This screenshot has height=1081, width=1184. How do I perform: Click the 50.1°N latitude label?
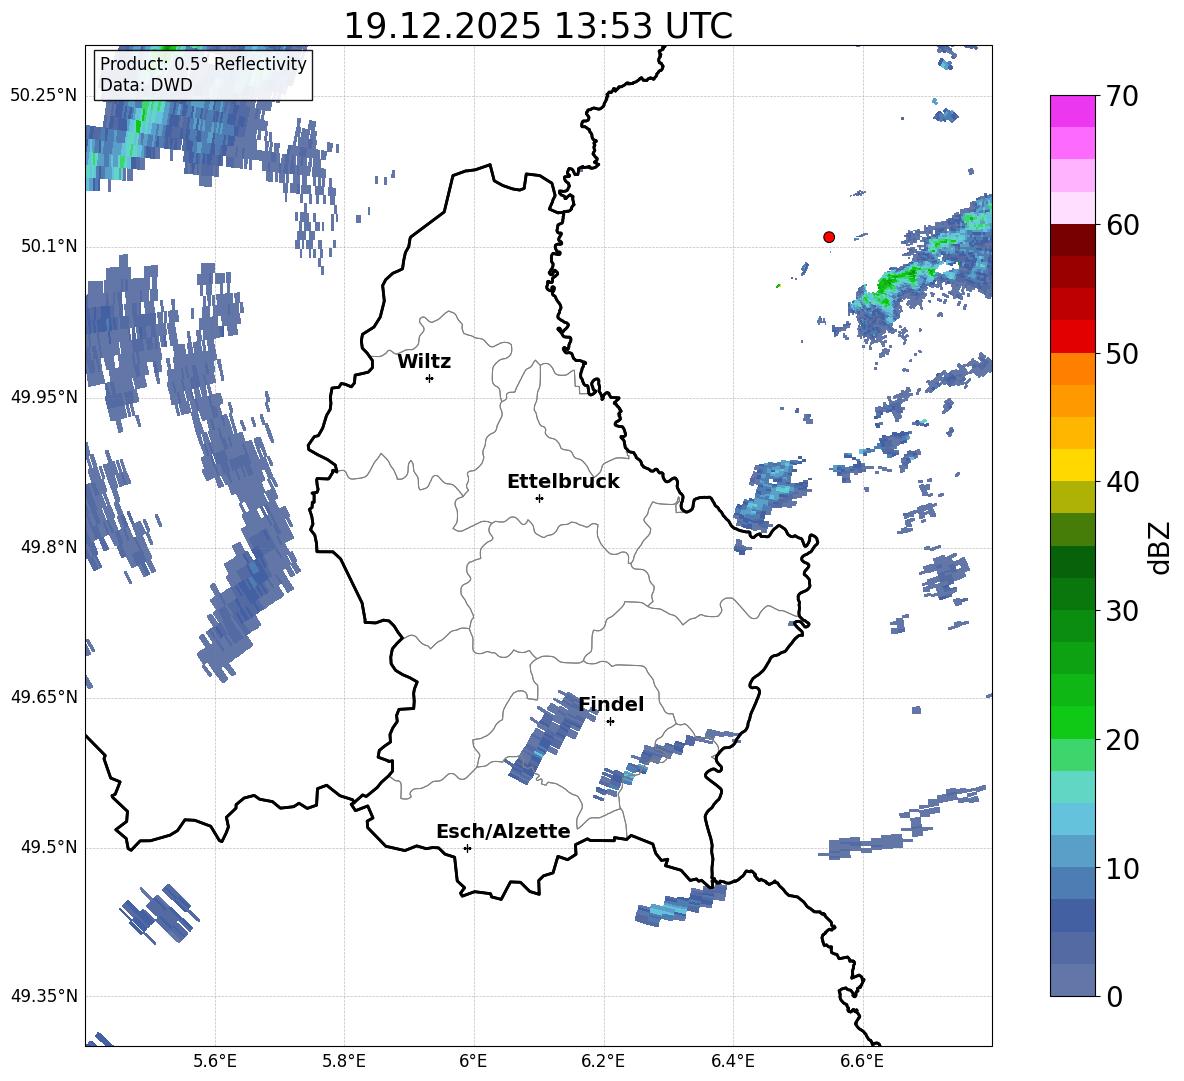pos(49,246)
